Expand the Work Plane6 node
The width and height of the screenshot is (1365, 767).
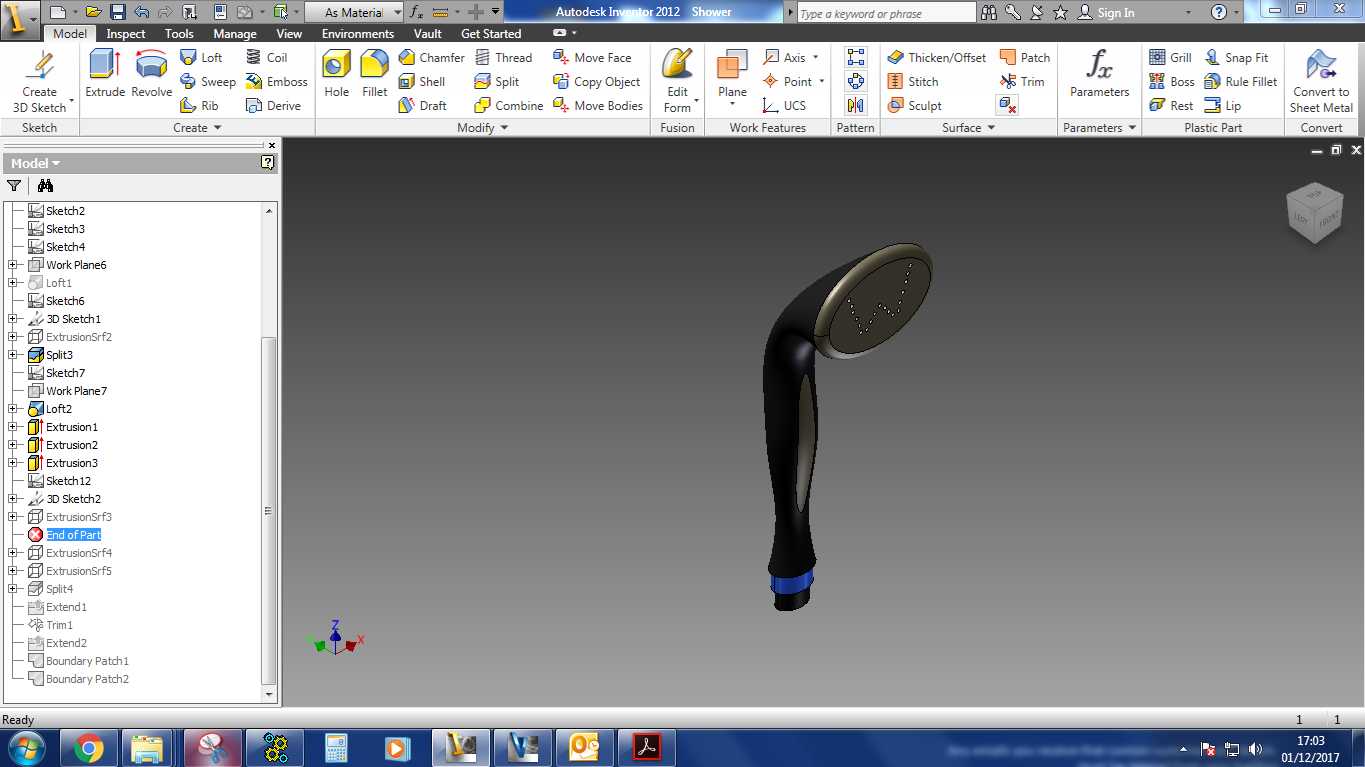point(13,265)
